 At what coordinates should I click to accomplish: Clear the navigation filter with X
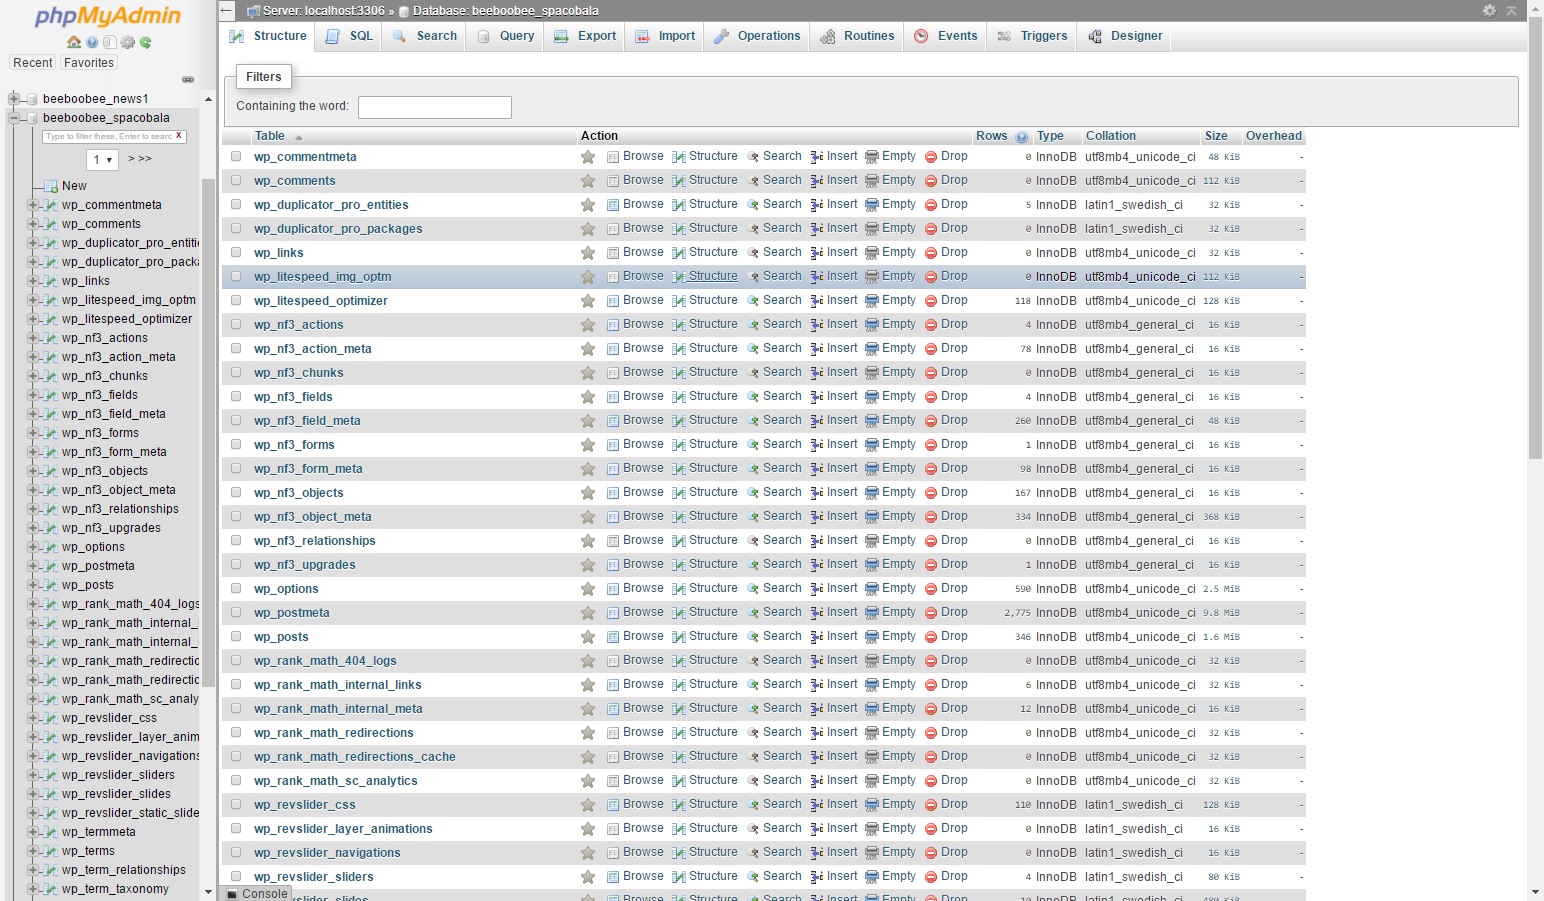[x=179, y=136]
